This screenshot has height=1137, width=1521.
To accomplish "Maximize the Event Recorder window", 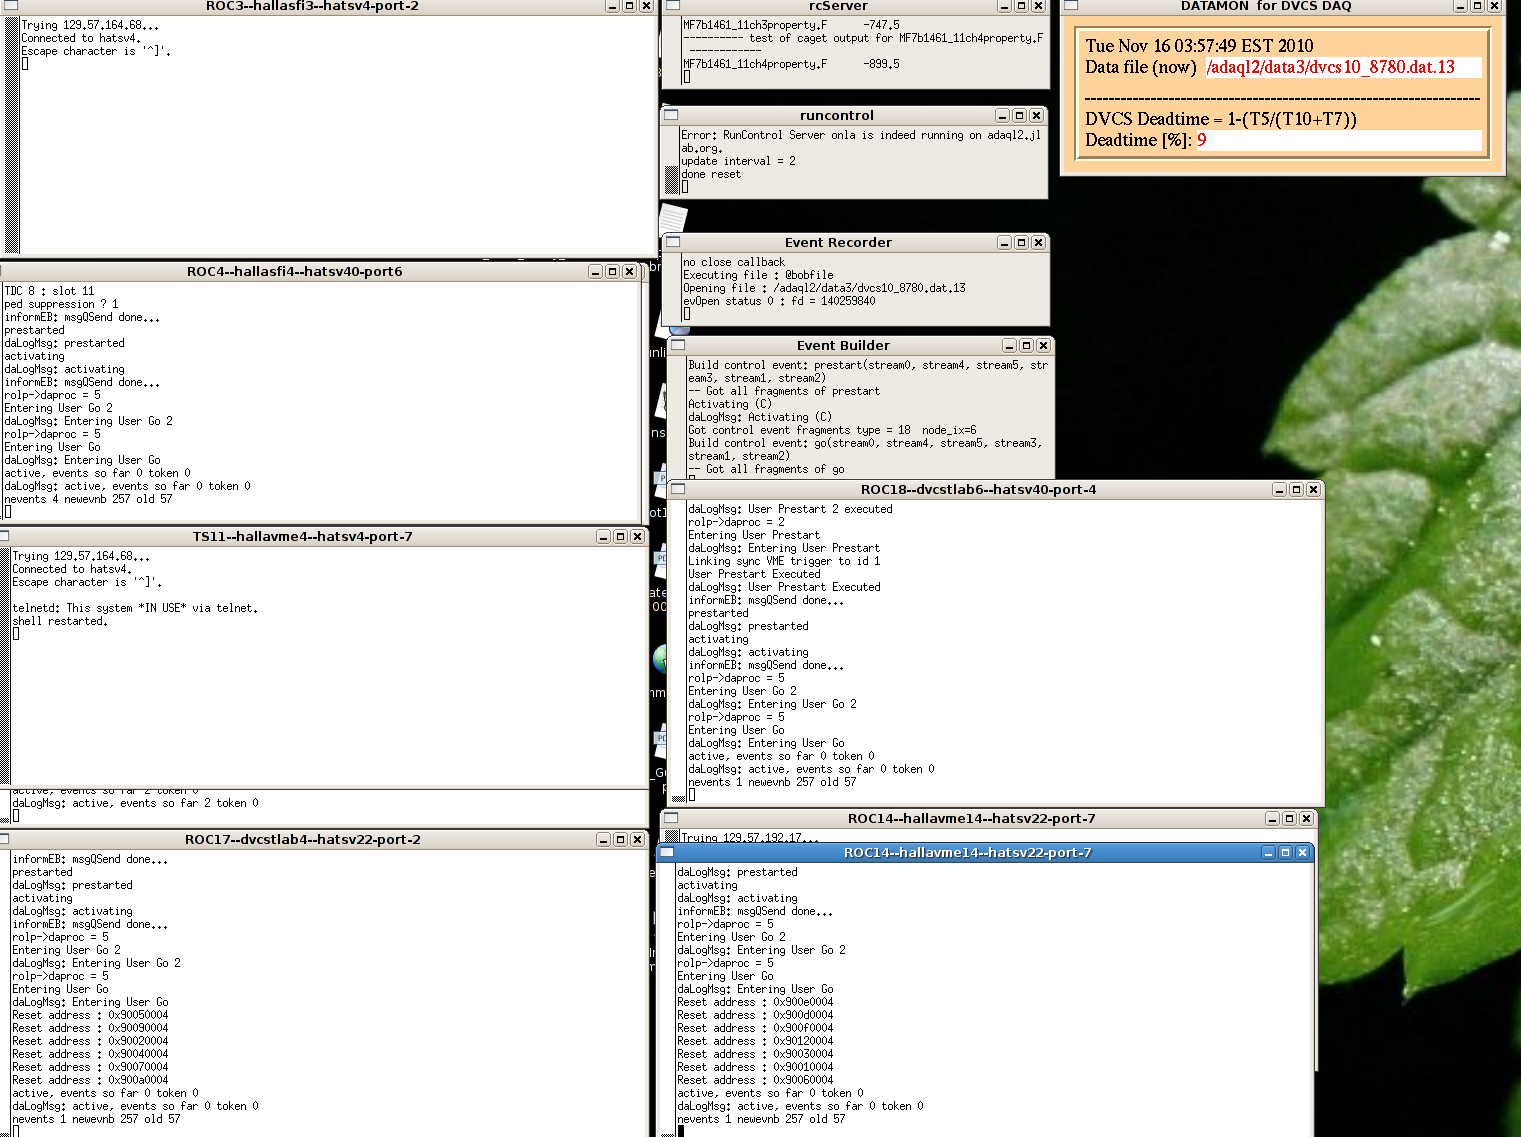I will 1021,242.
